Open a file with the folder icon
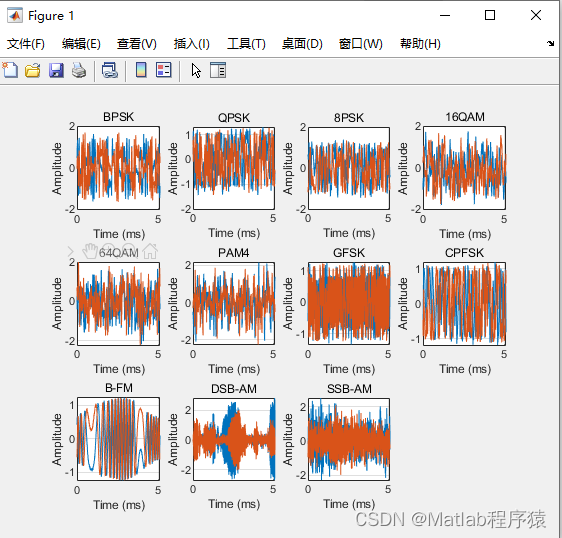The height and width of the screenshot is (538, 562). tap(33, 70)
